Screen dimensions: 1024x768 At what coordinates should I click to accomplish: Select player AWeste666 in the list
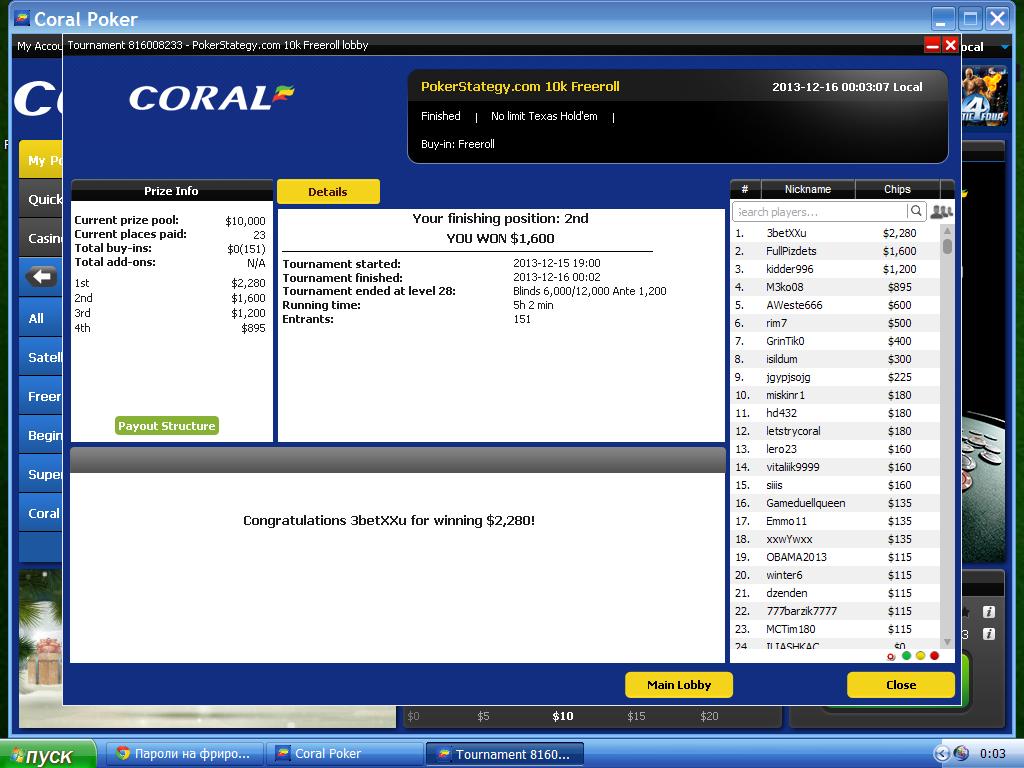coord(836,305)
